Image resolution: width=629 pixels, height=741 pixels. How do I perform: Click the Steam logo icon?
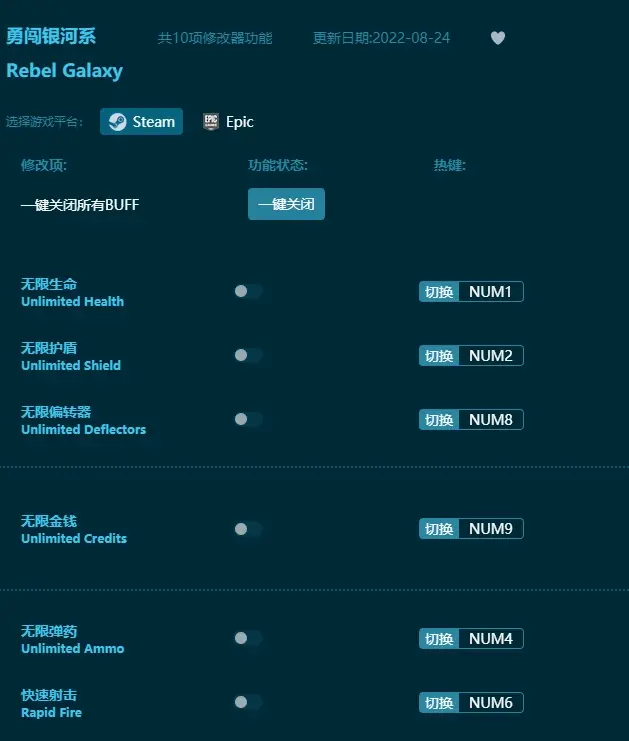[x=118, y=122]
